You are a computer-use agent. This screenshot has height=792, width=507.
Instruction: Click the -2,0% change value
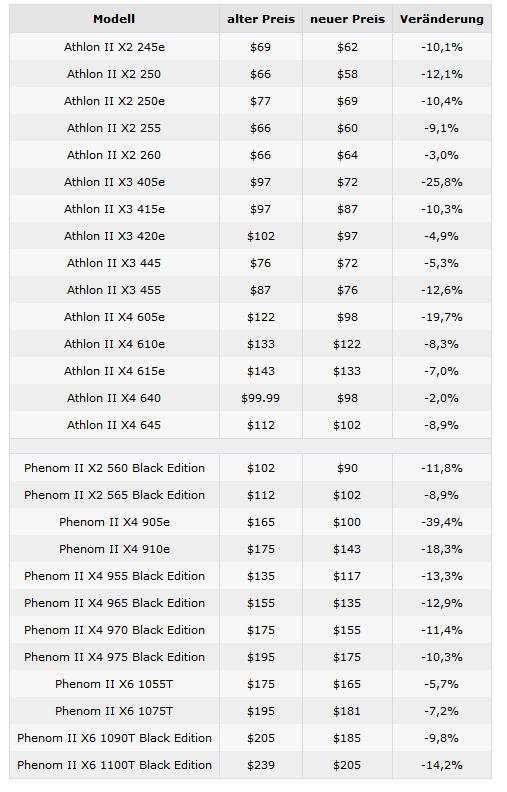tap(442, 398)
